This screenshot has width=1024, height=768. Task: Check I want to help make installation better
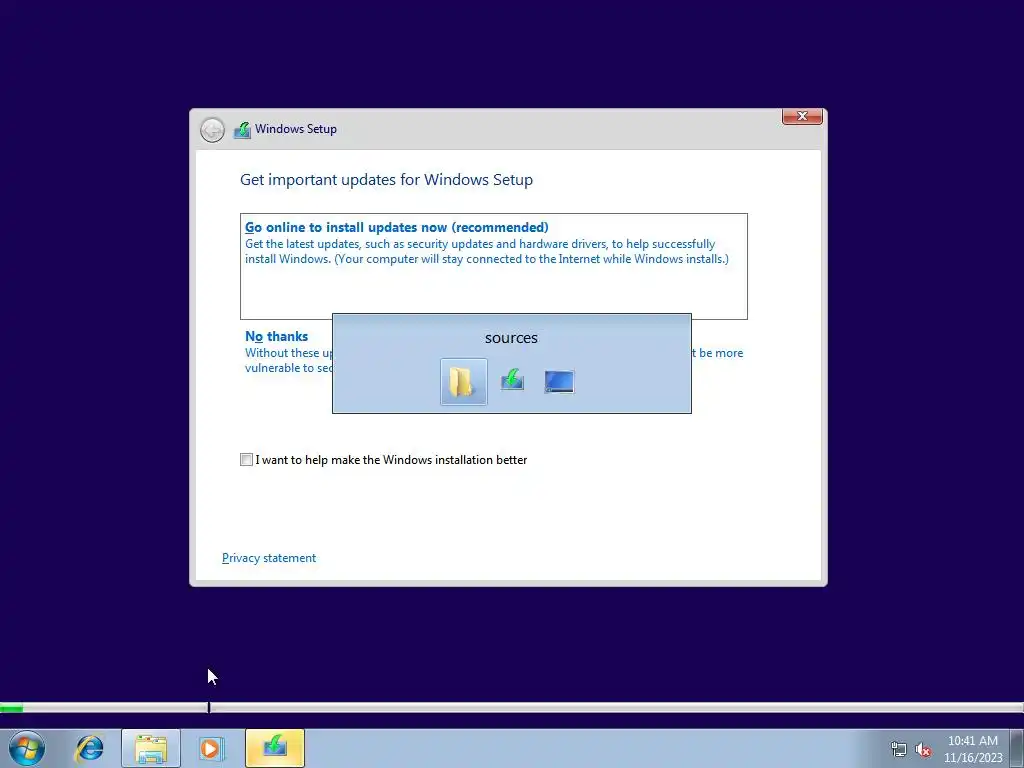(x=246, y=460)
